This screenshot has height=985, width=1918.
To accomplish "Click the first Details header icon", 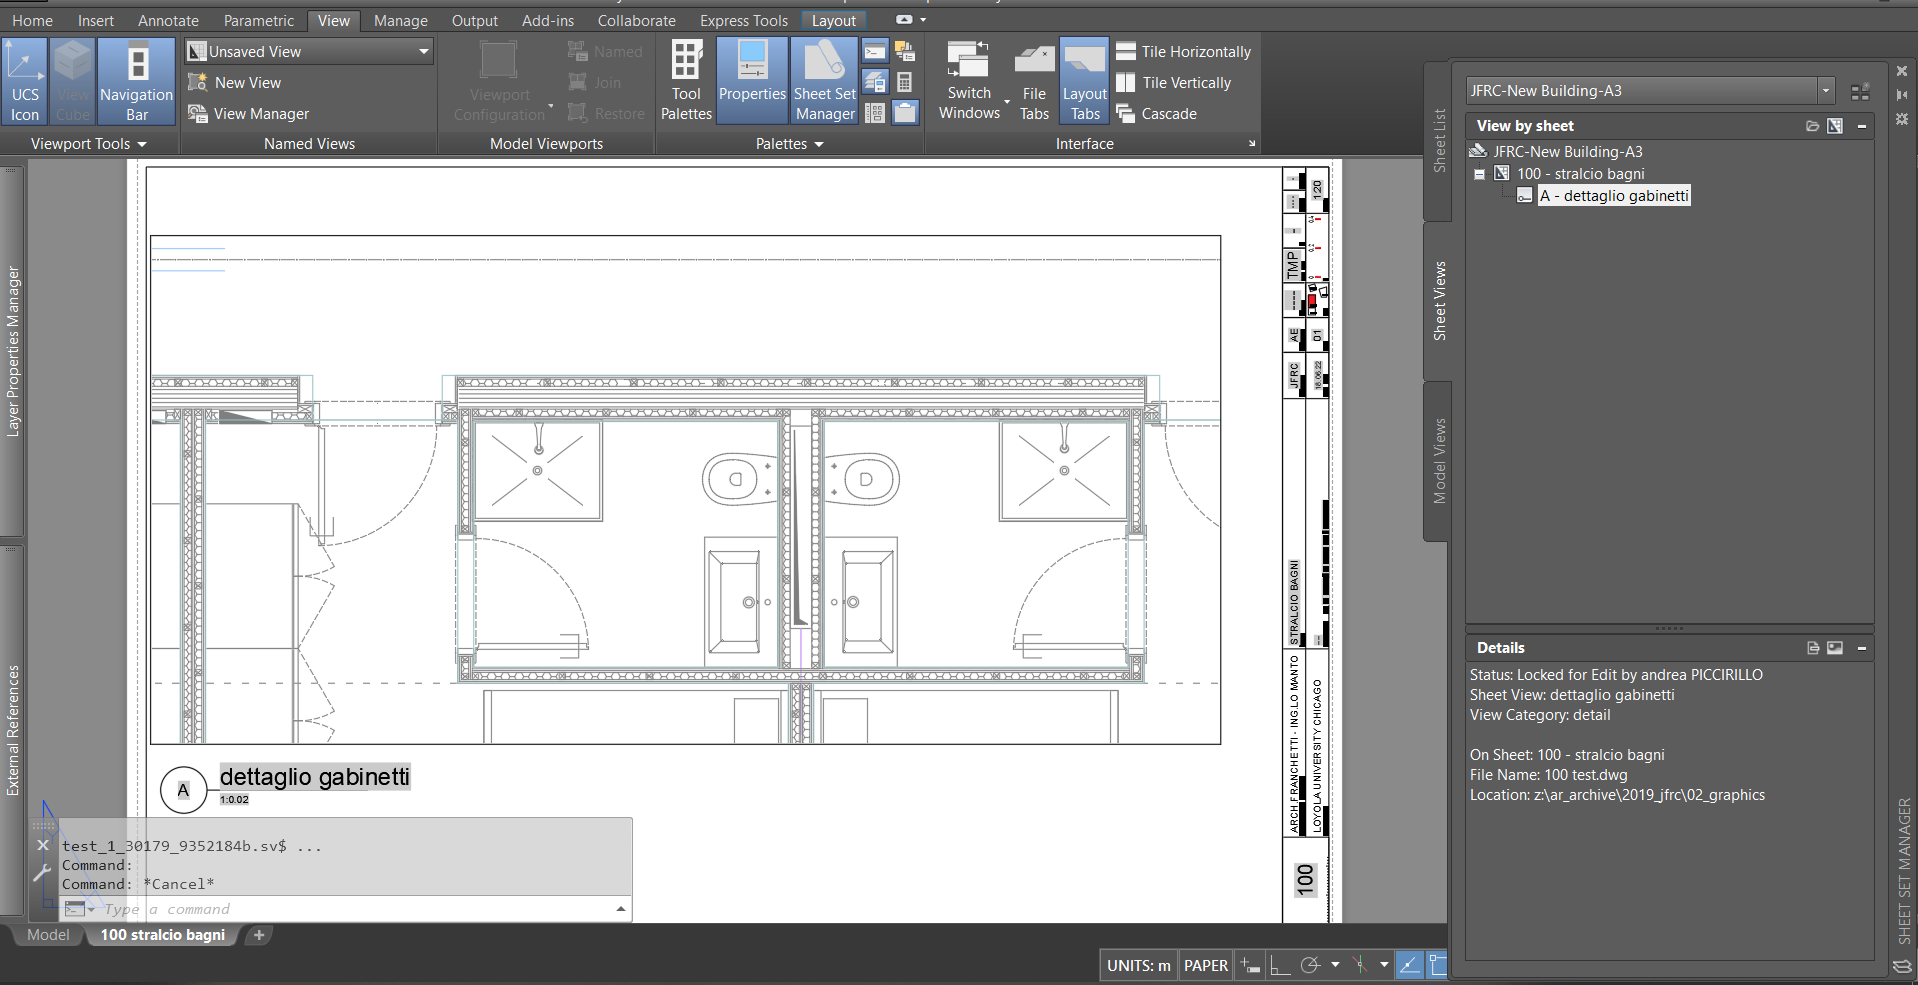I will [1813, 648].
